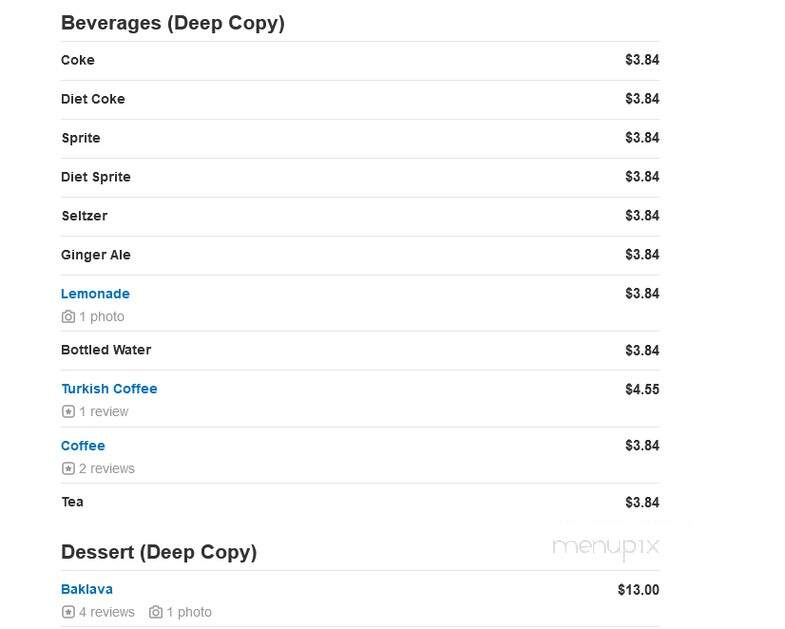Click the camera icon under Lemonade

68,317
